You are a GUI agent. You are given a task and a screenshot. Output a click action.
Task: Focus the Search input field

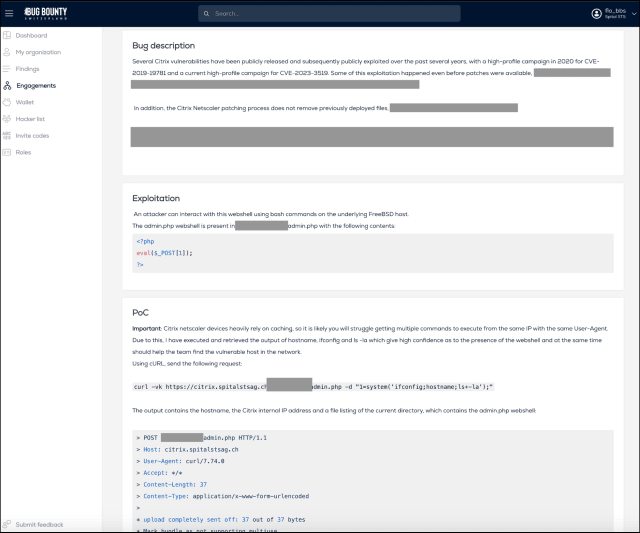[329, 13]
